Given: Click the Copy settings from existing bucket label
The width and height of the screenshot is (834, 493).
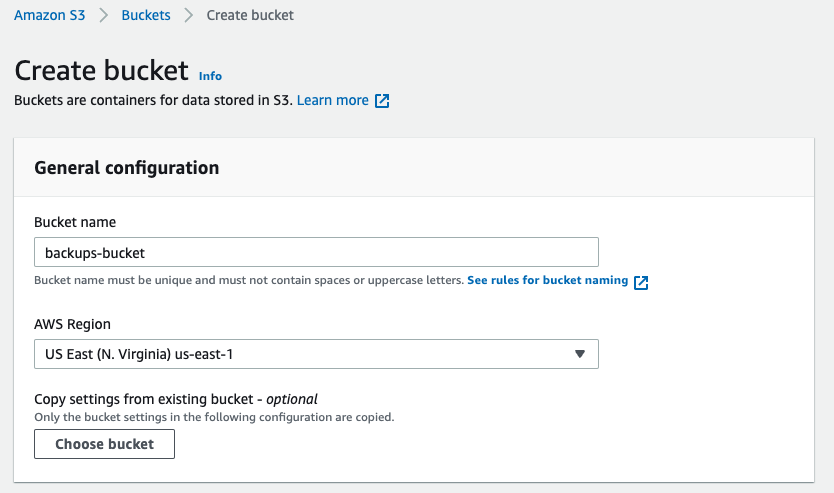Looking at the screenshot, I should [175, 399].
